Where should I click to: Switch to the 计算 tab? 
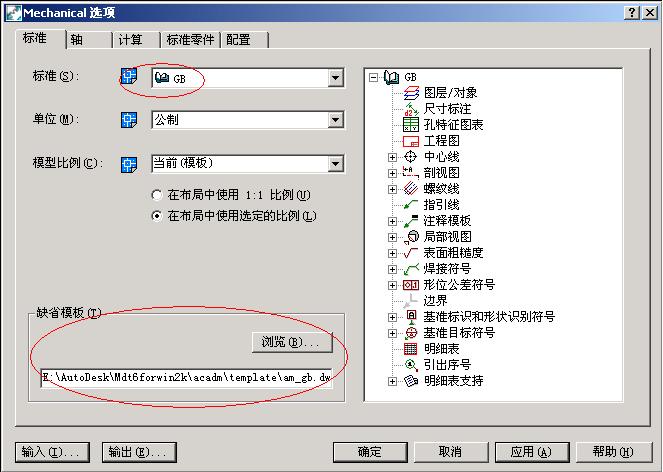(136, 40)
